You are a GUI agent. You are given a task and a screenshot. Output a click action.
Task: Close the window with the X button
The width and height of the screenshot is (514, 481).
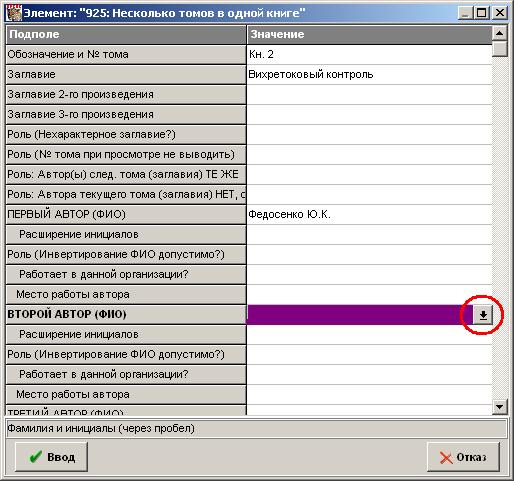[x=500, y=13]
